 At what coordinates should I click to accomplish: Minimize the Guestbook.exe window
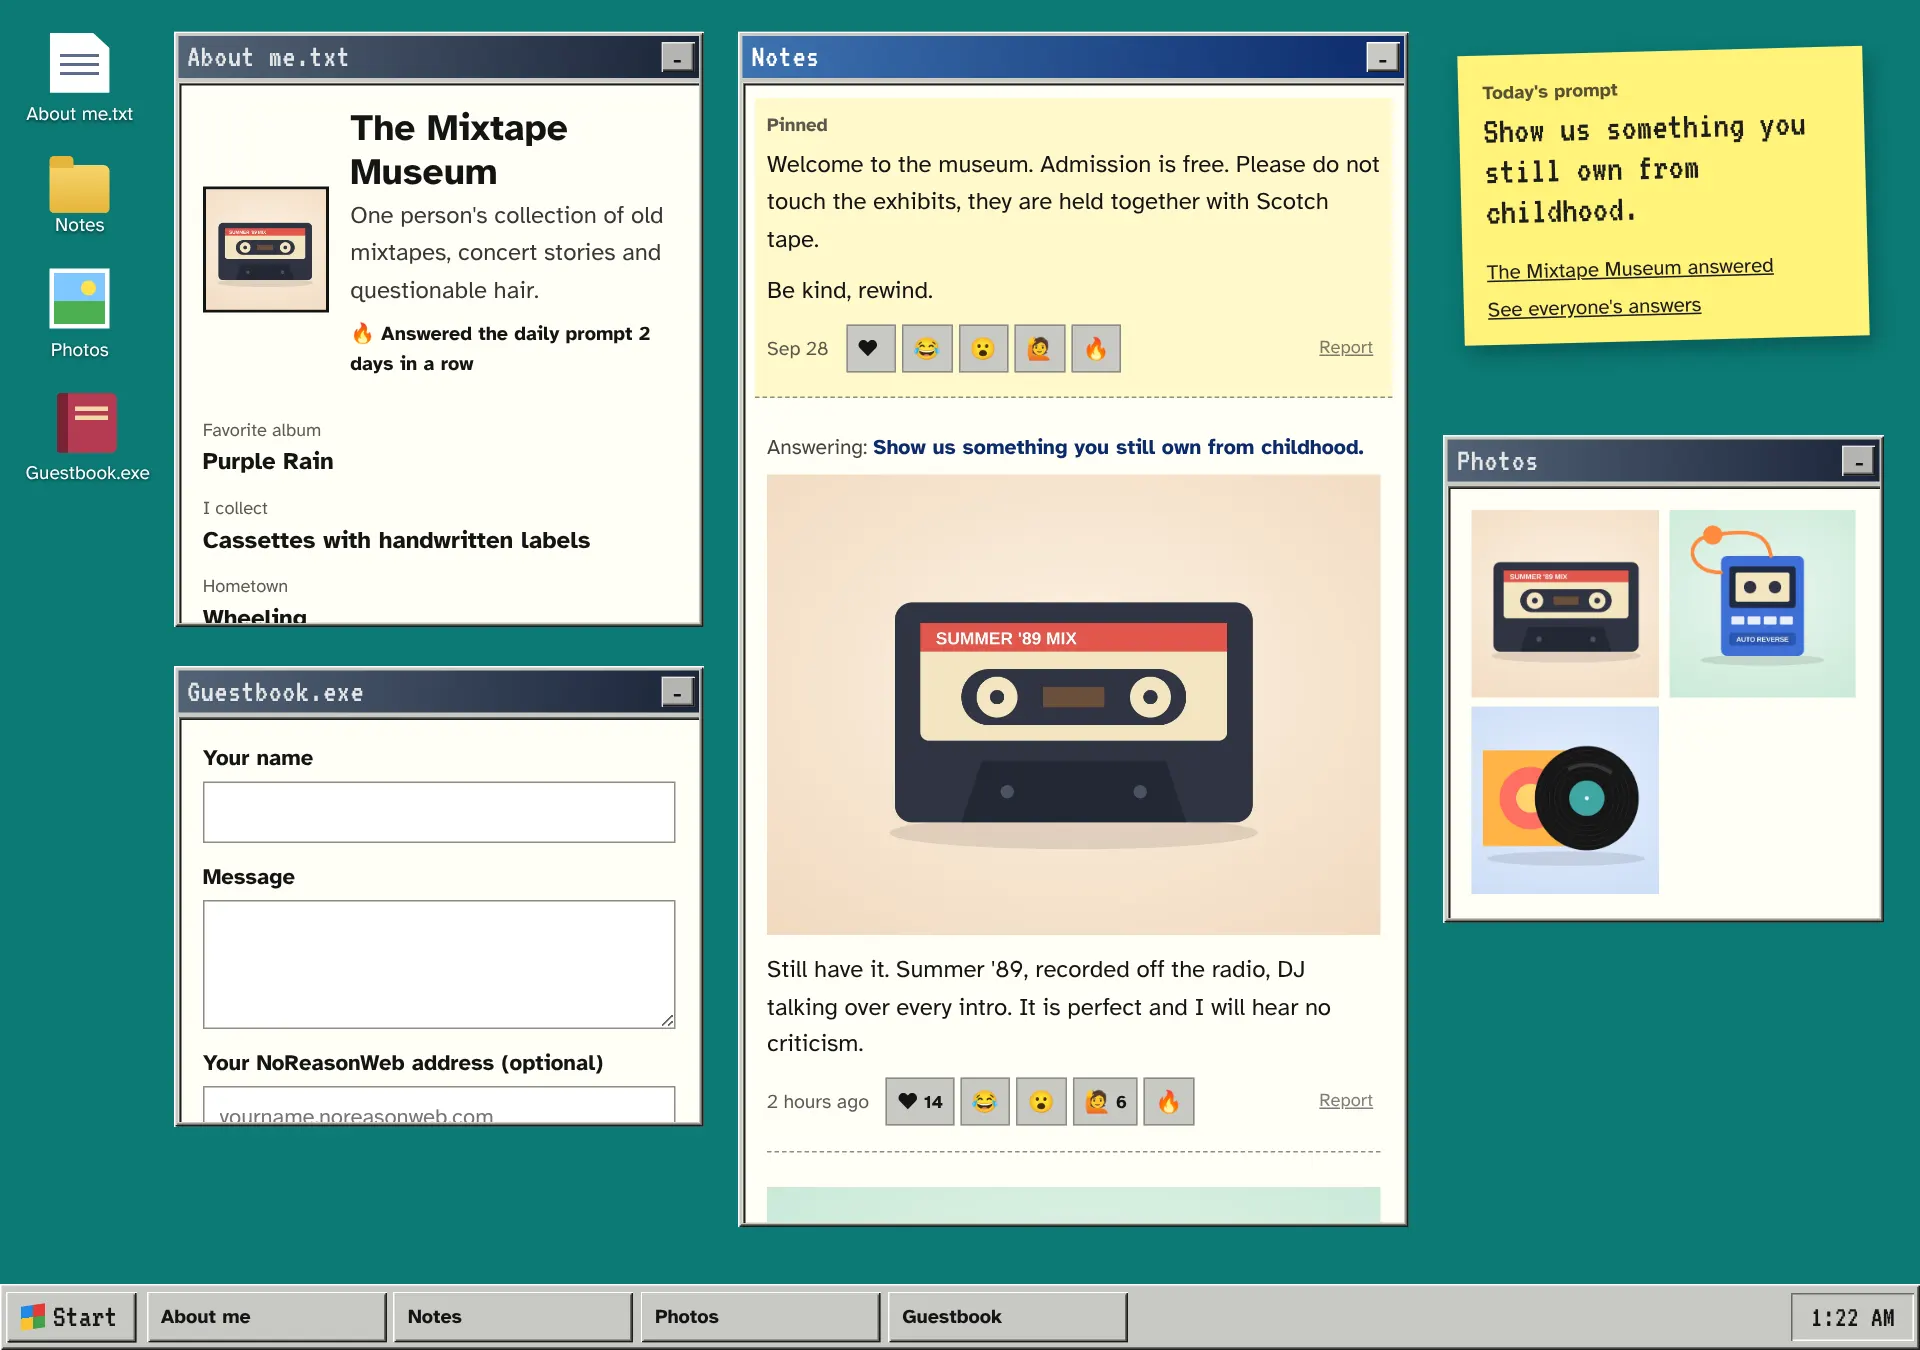tap(677, 692)
